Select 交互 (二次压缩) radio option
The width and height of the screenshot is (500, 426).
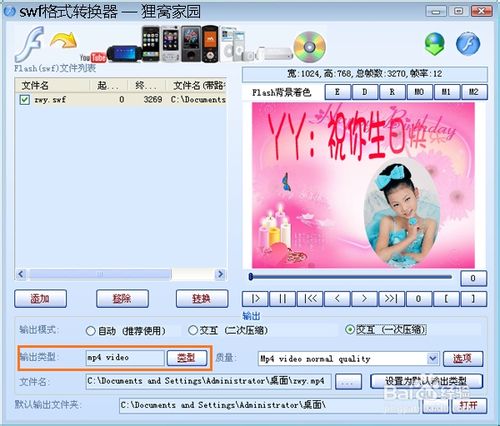[x=228, y=330]
